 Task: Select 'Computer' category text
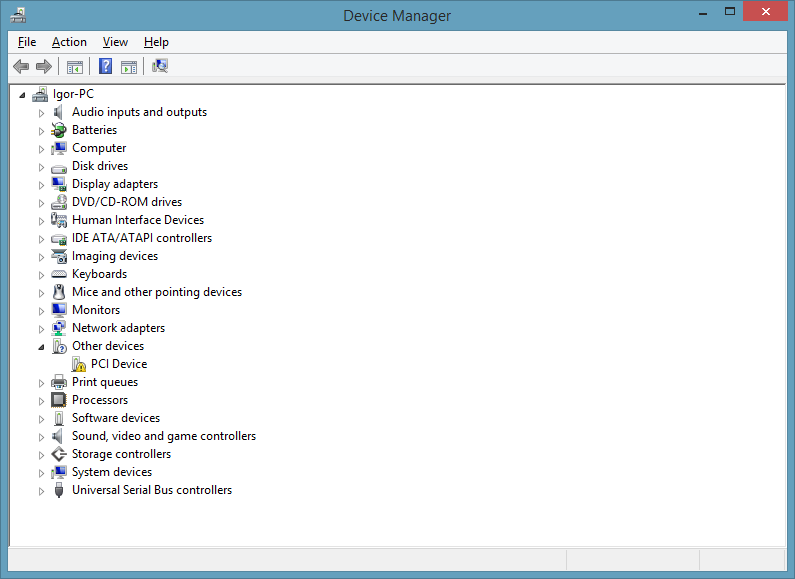pos(99,148)
